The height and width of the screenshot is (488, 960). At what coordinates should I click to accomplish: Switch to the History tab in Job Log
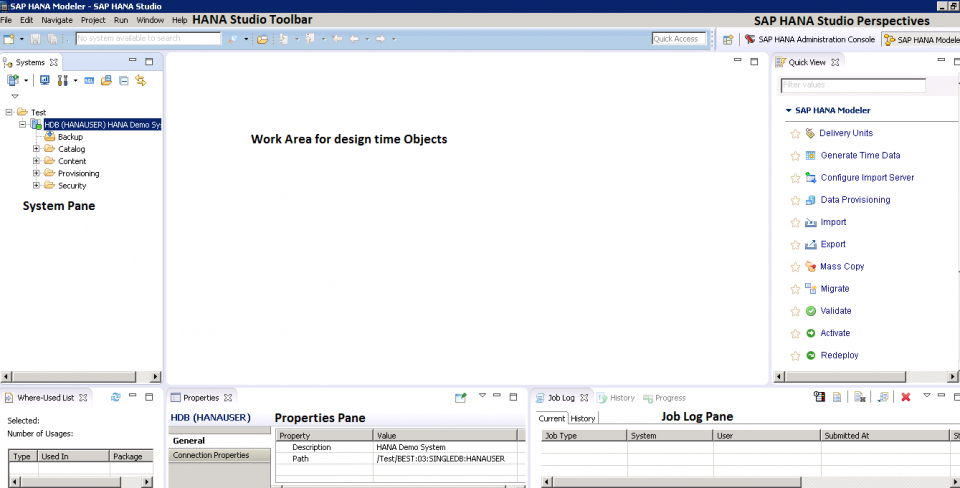tap(583, 418)
